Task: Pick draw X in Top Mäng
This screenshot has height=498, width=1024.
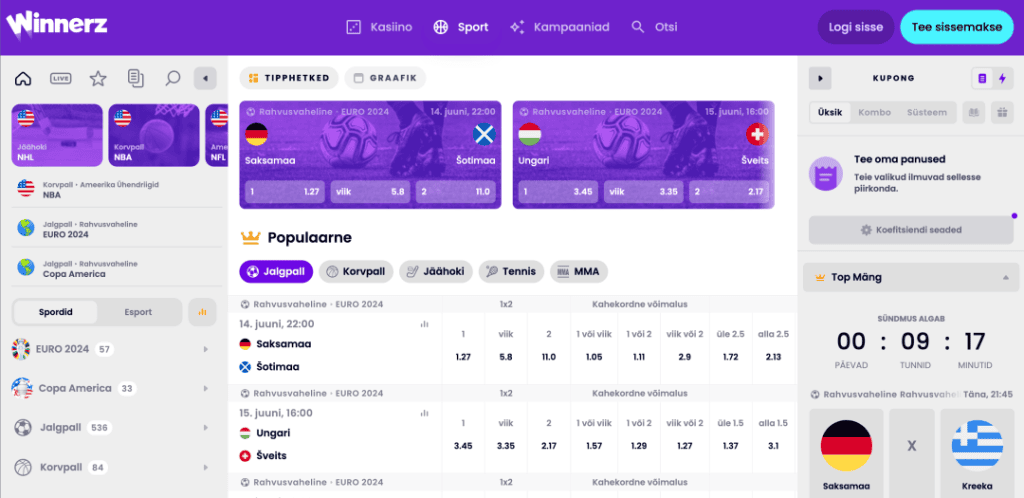Action: [912, 454]
